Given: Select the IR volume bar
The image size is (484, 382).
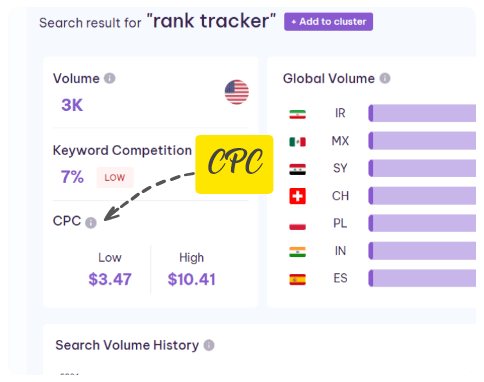Looking at the screenshot, I should tap(422, 113).
